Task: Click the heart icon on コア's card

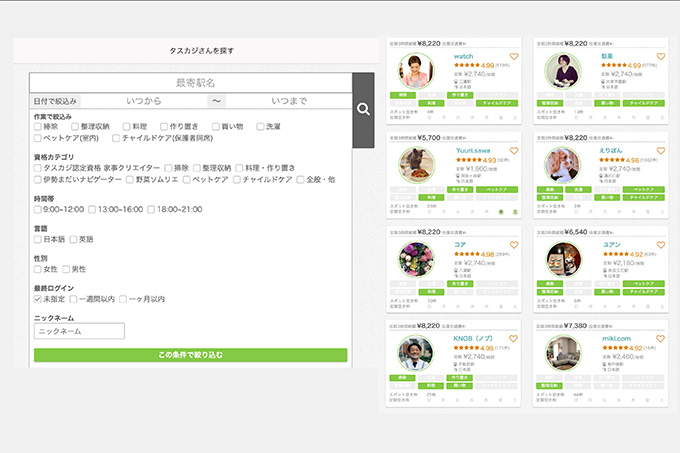Action: pyautogui.click(x=514, y=245)
